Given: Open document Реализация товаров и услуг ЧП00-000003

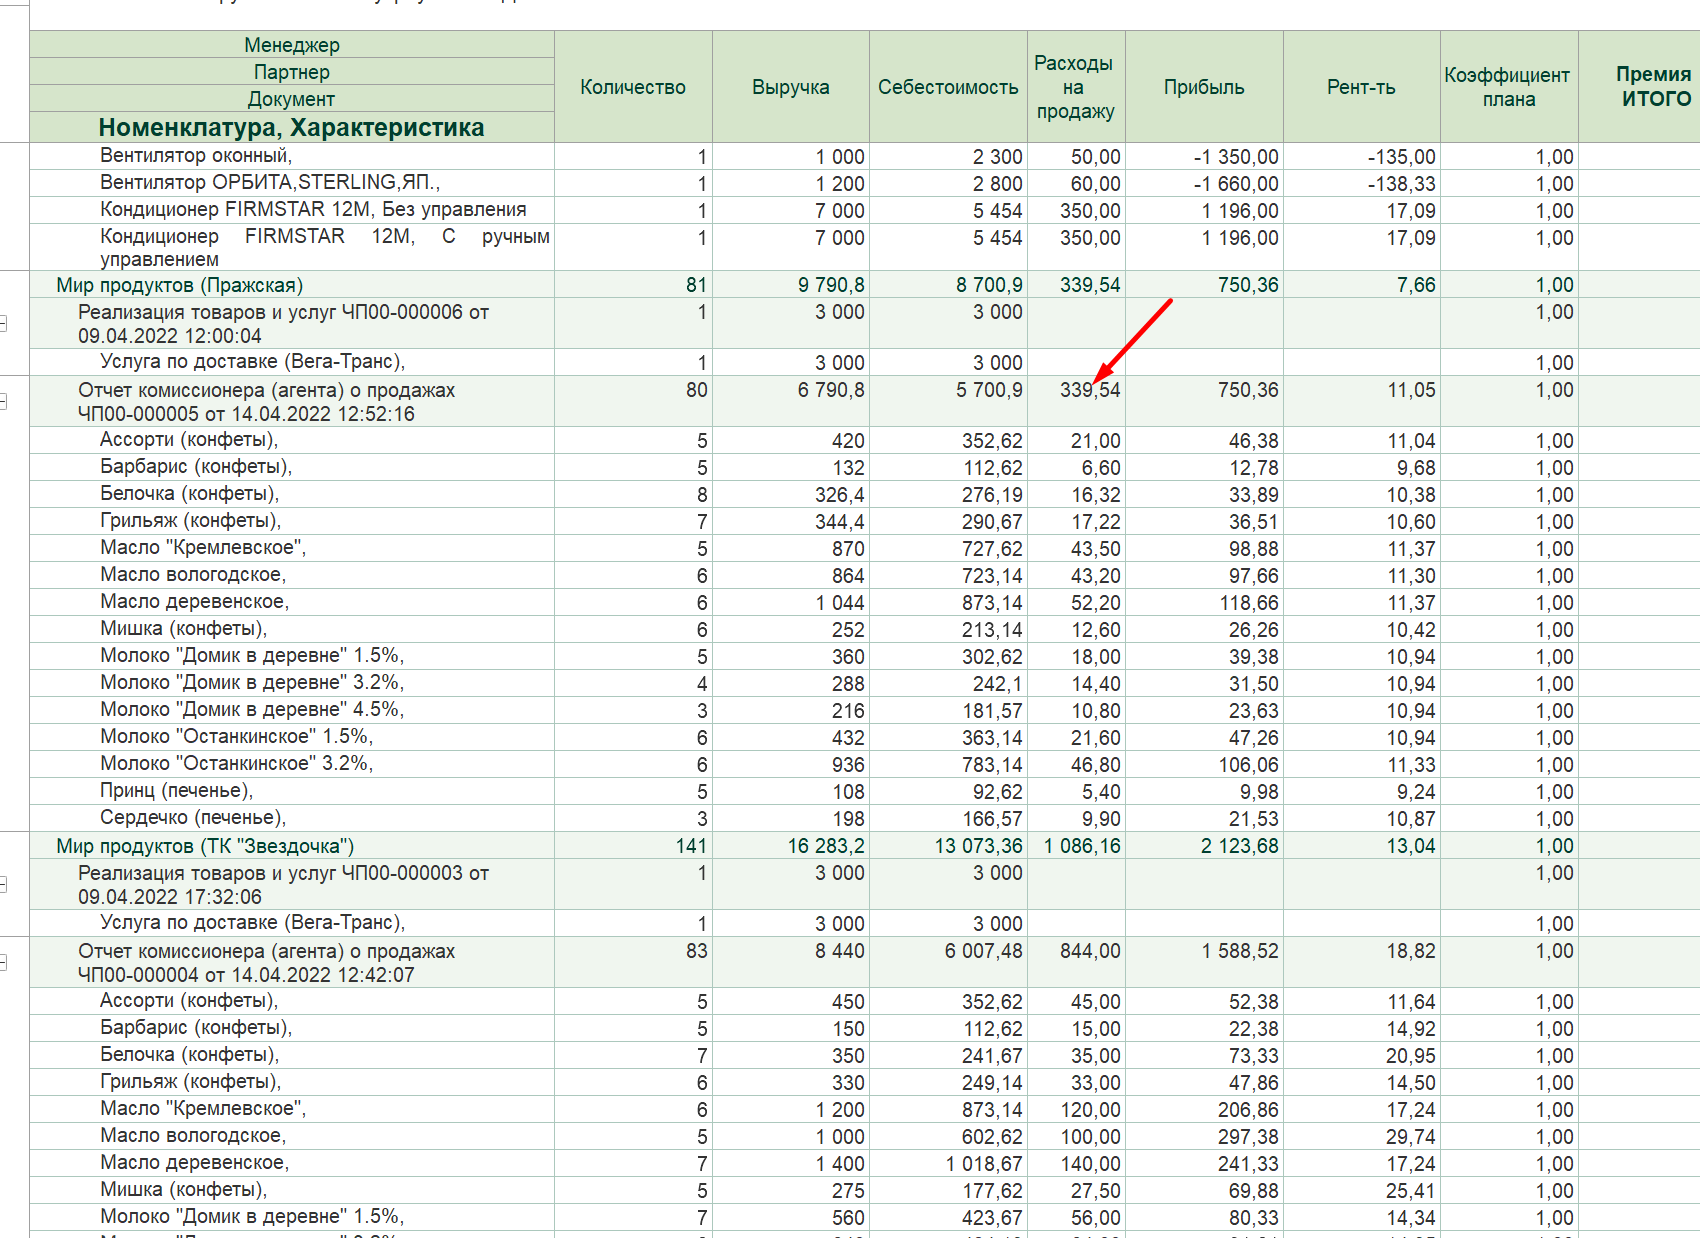Looking at the screenshot, I should (x=284, y=885).
